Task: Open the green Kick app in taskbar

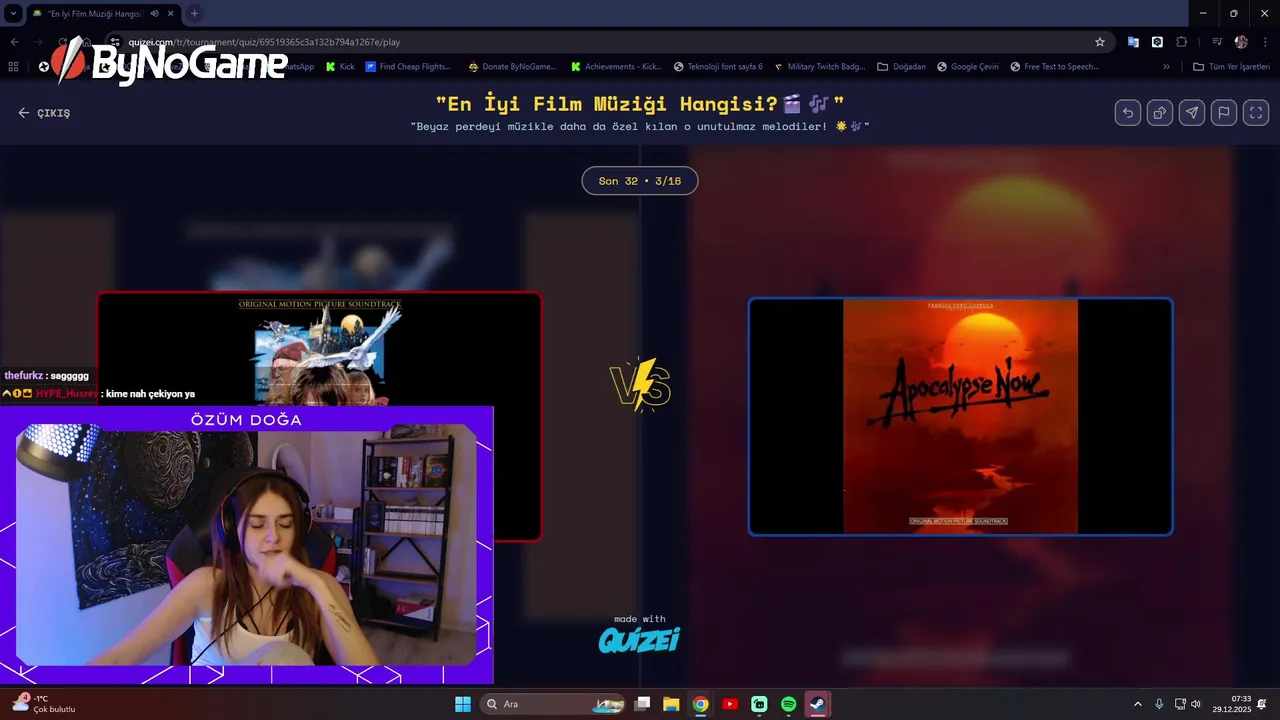Action: [759, 704]
